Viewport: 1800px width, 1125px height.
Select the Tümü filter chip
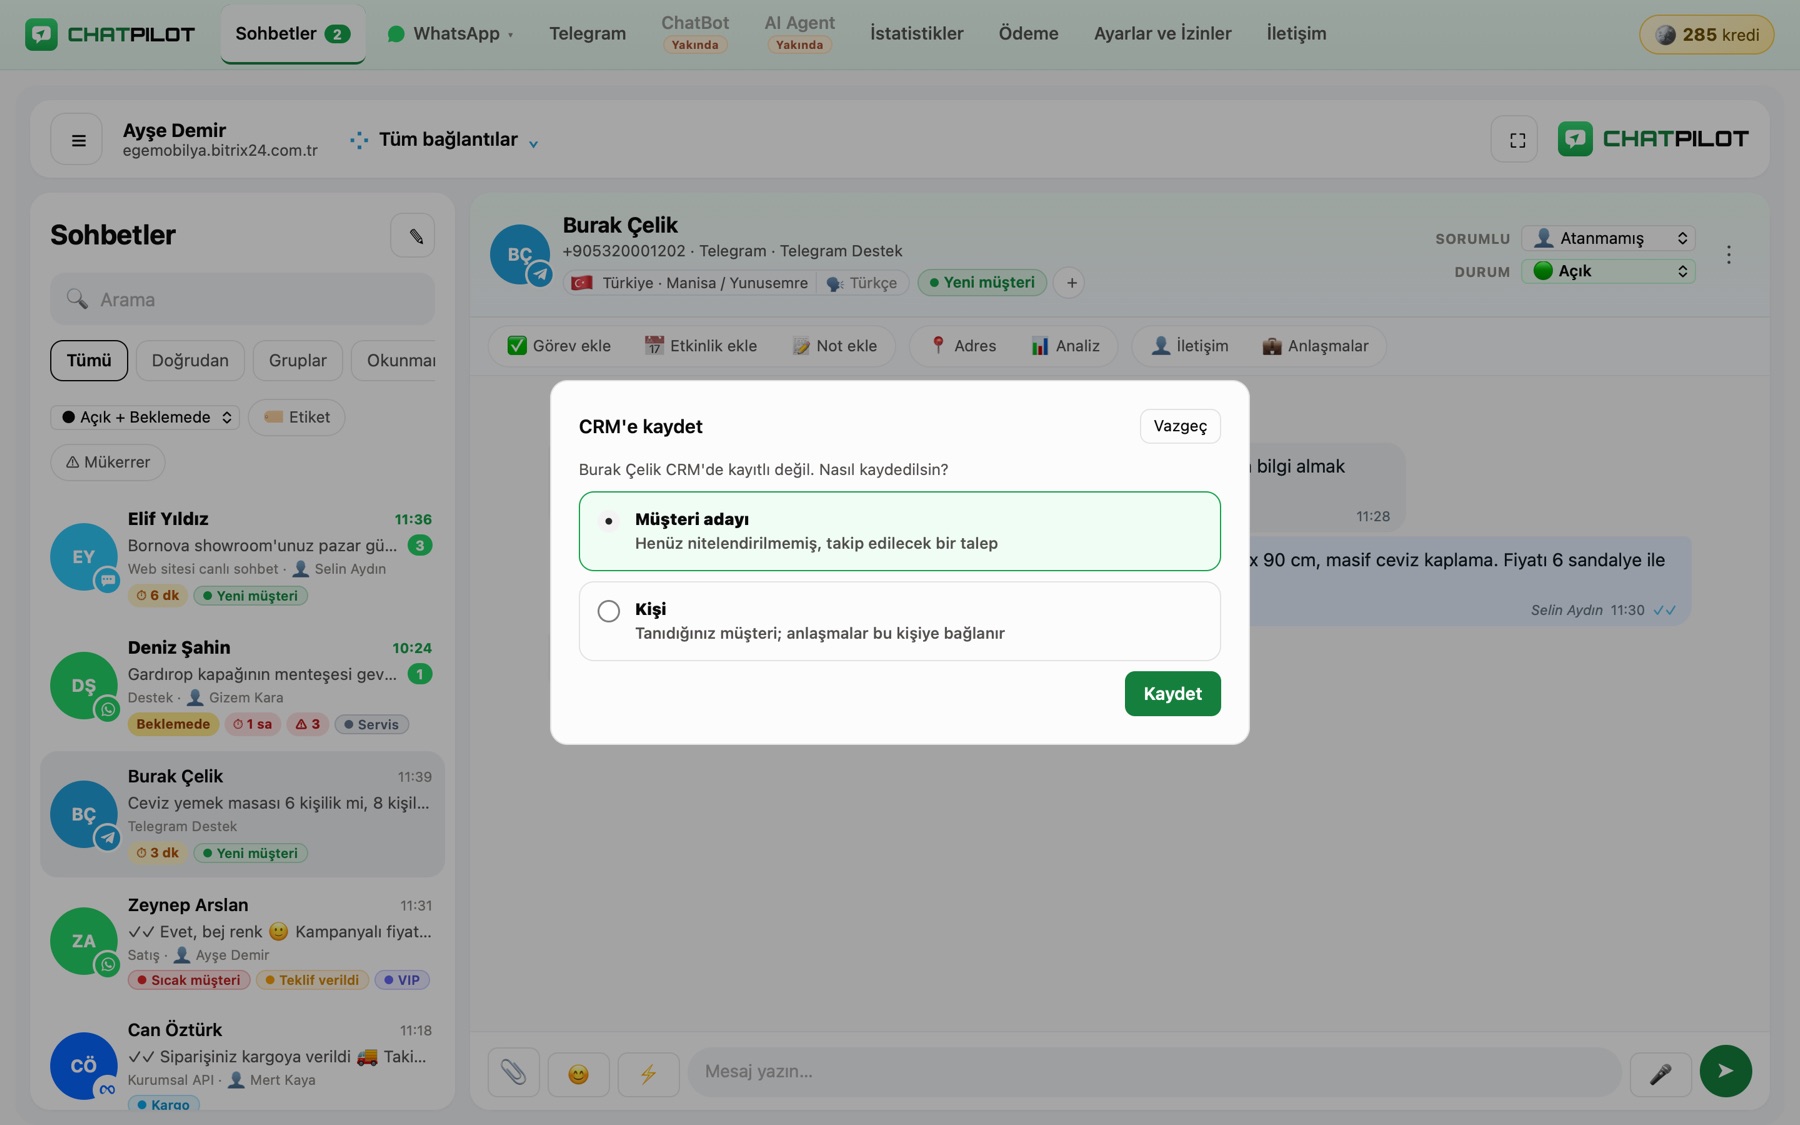89,361
